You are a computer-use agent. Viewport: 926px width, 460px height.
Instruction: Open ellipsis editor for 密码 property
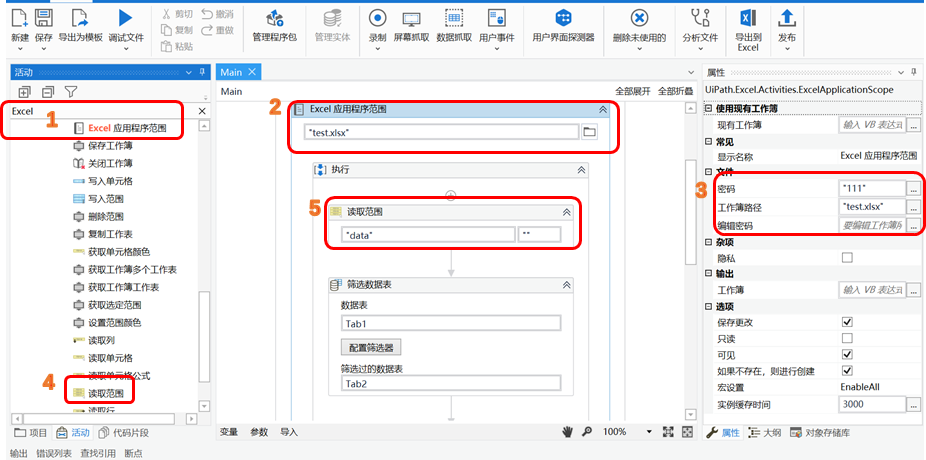click(x=914, y=189)
